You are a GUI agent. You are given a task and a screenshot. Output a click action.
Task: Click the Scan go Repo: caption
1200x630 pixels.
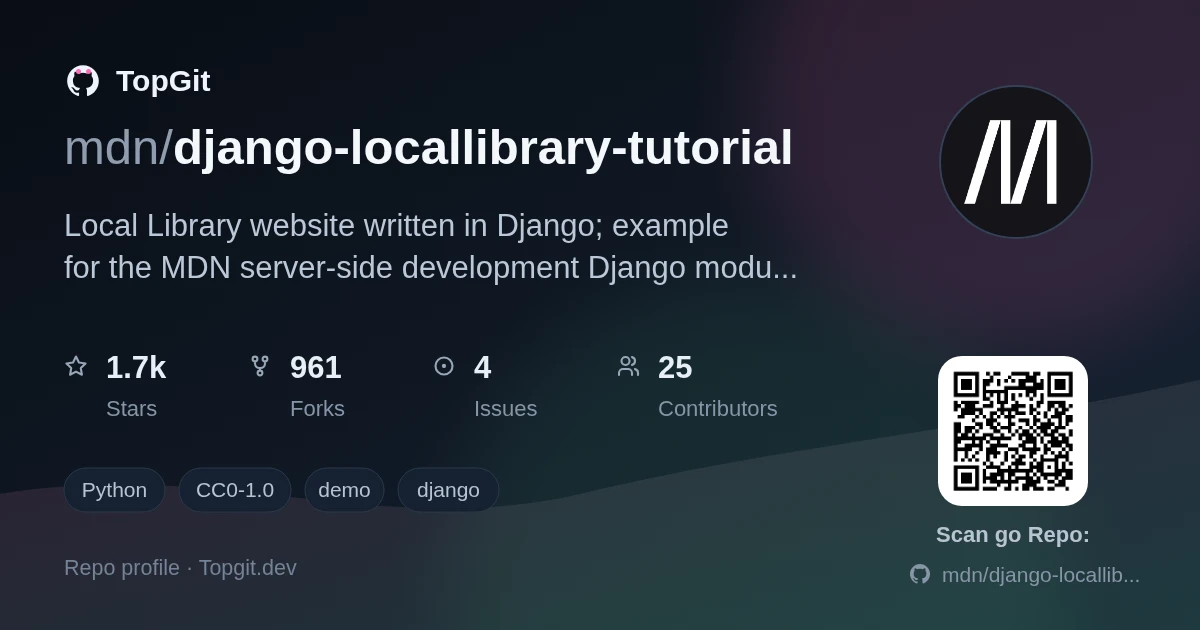click(1013, 535)
